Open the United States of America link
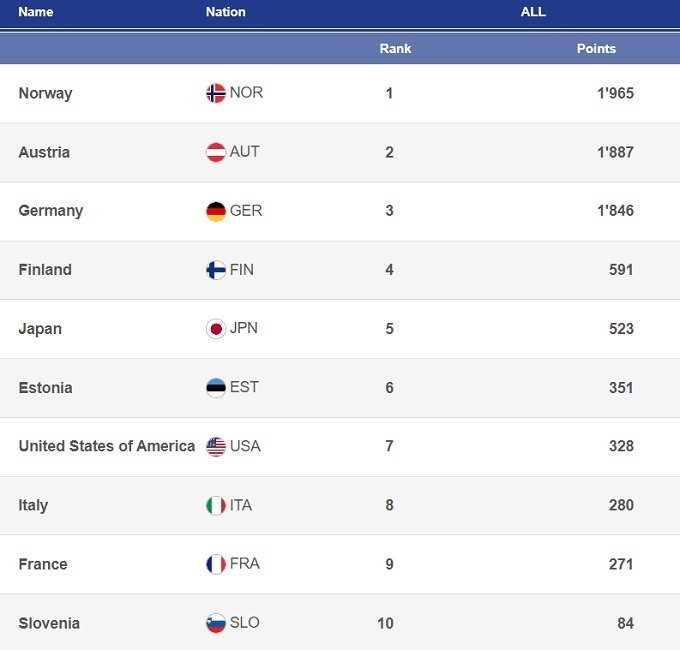This screenshot has height=650, width=680. click(106, 446)
